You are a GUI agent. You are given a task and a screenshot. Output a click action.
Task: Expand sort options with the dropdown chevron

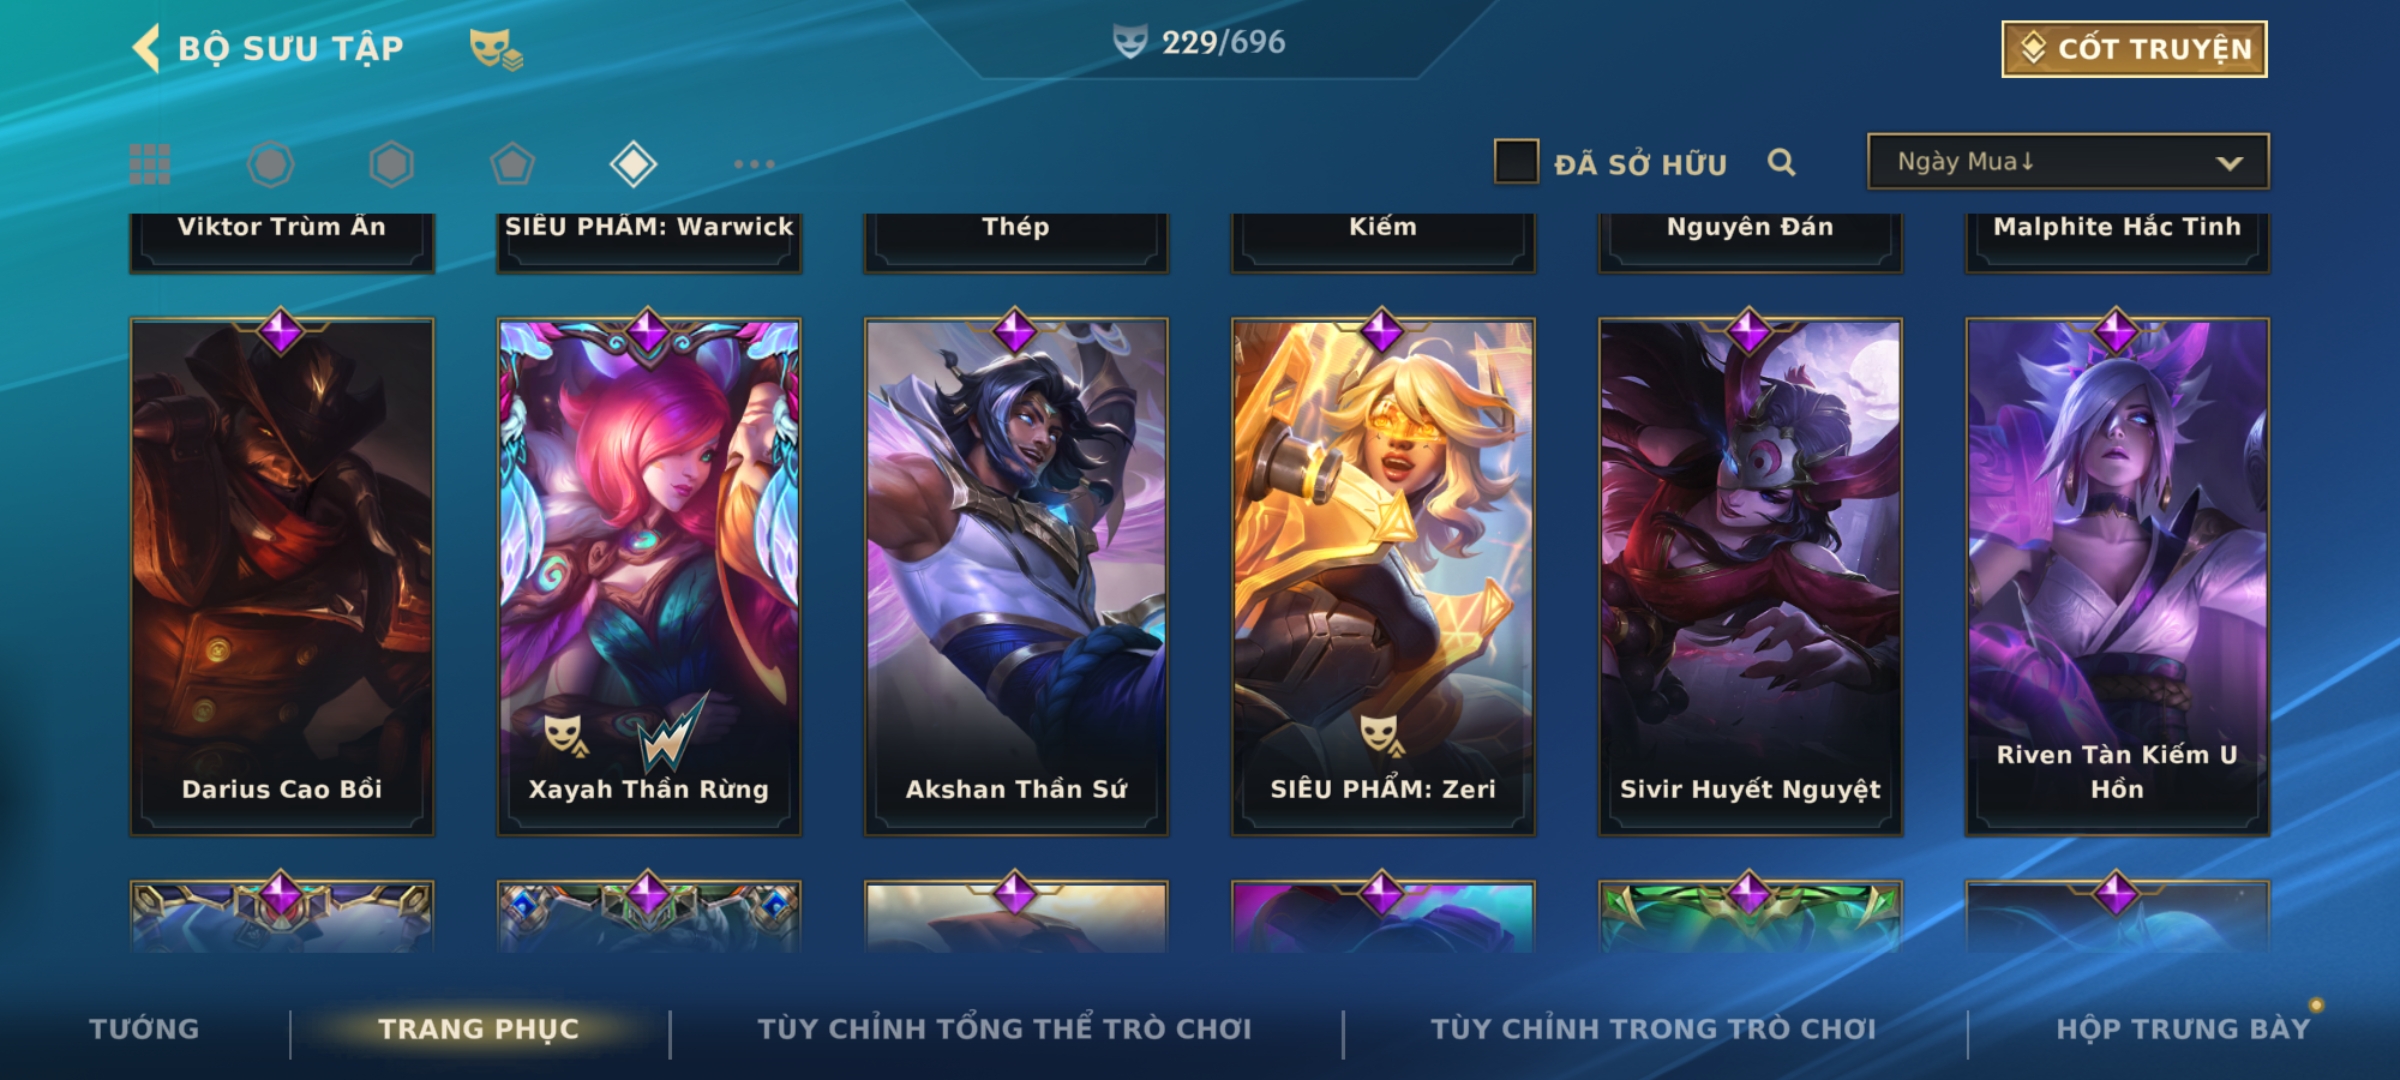tap(2229, 163)
